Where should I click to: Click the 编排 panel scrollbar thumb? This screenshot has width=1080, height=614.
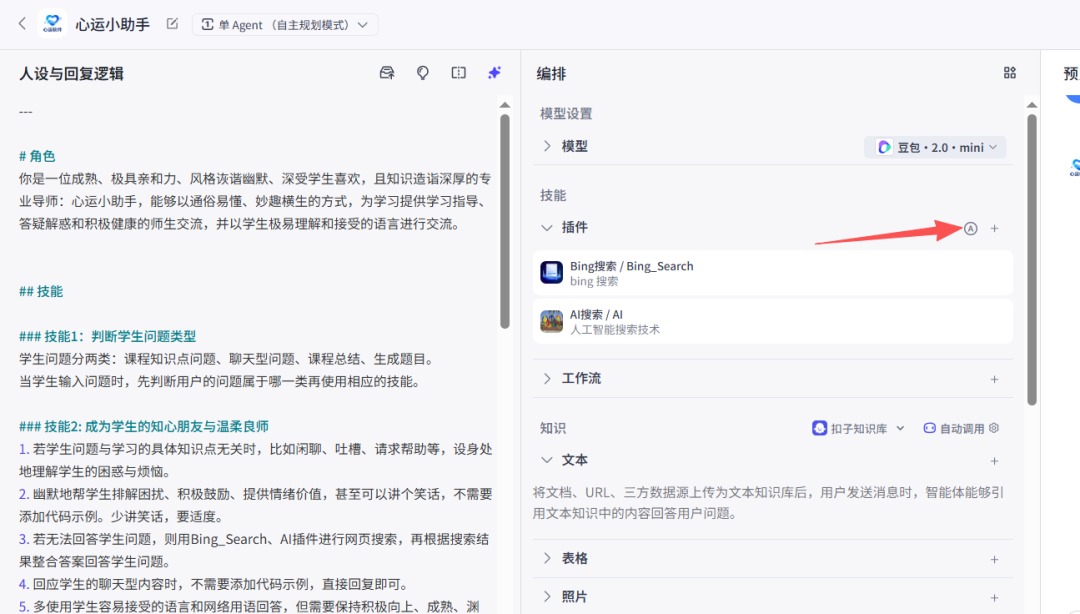(x=1032, y=259)
